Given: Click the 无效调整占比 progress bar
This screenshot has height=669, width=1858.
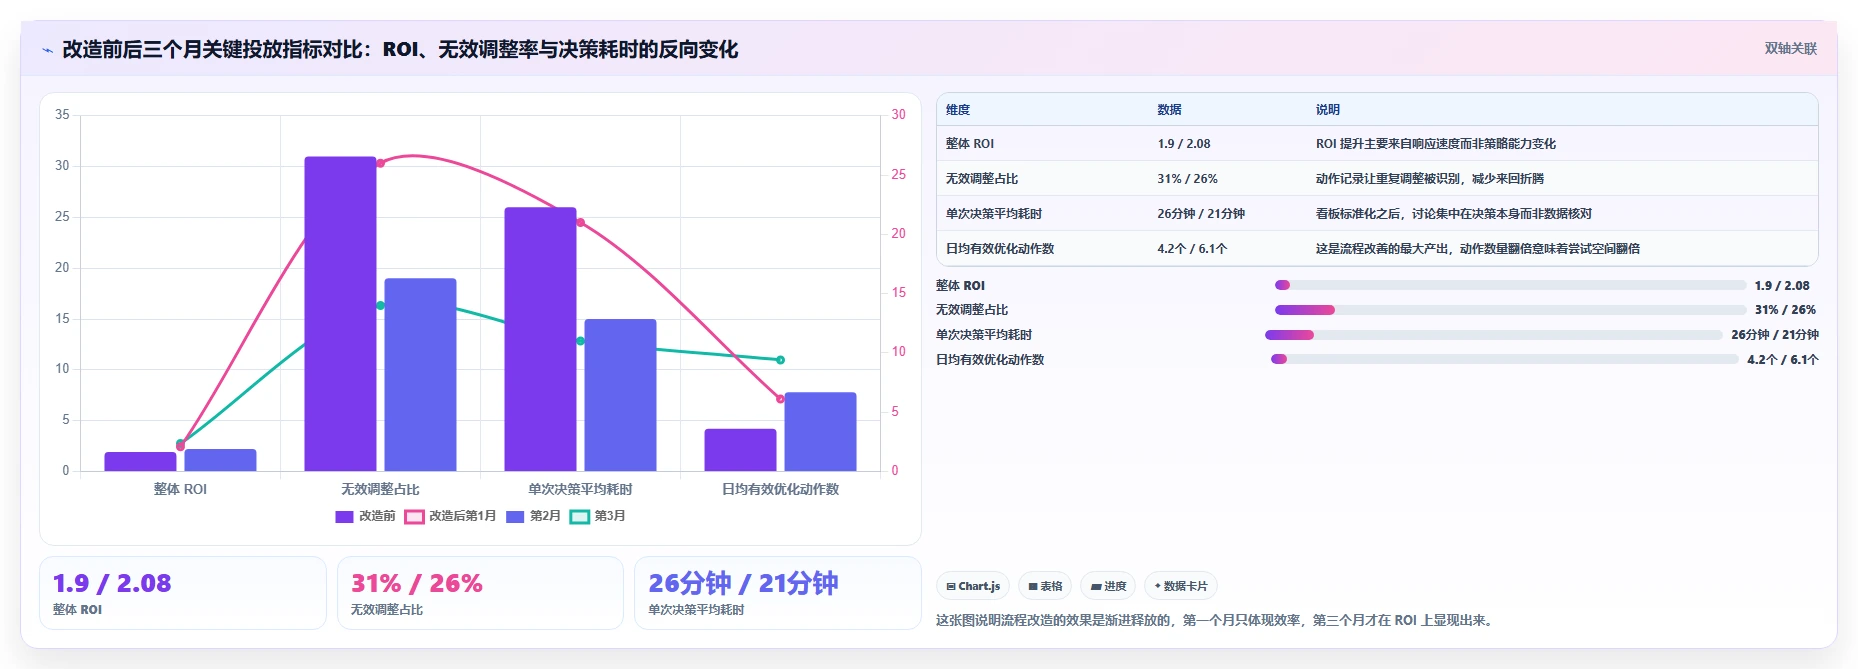Looking at the screenshot, I should 1510,310.
